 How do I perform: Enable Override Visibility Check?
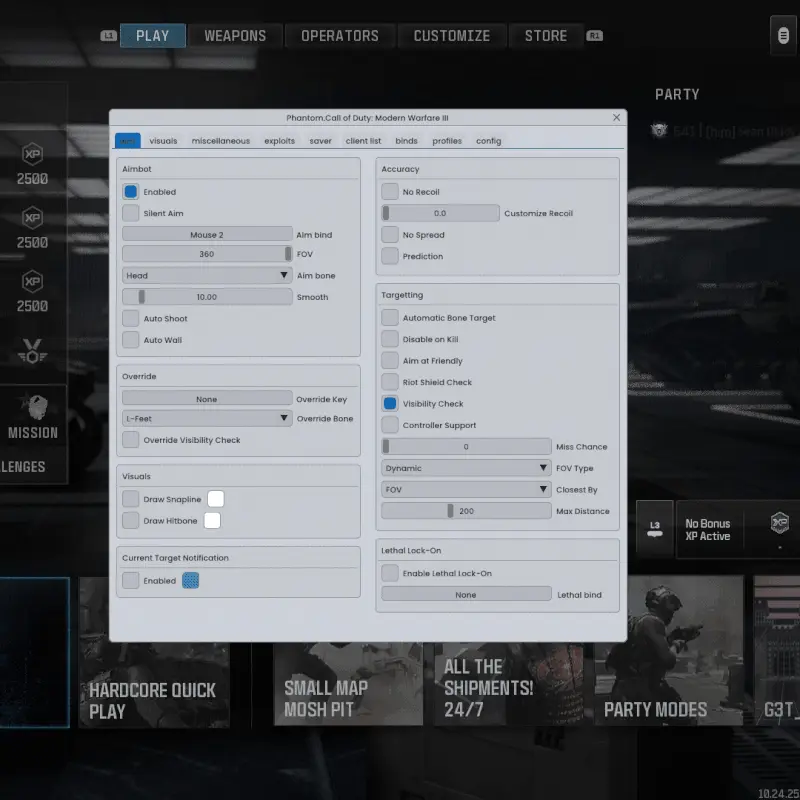click(131, 440)
